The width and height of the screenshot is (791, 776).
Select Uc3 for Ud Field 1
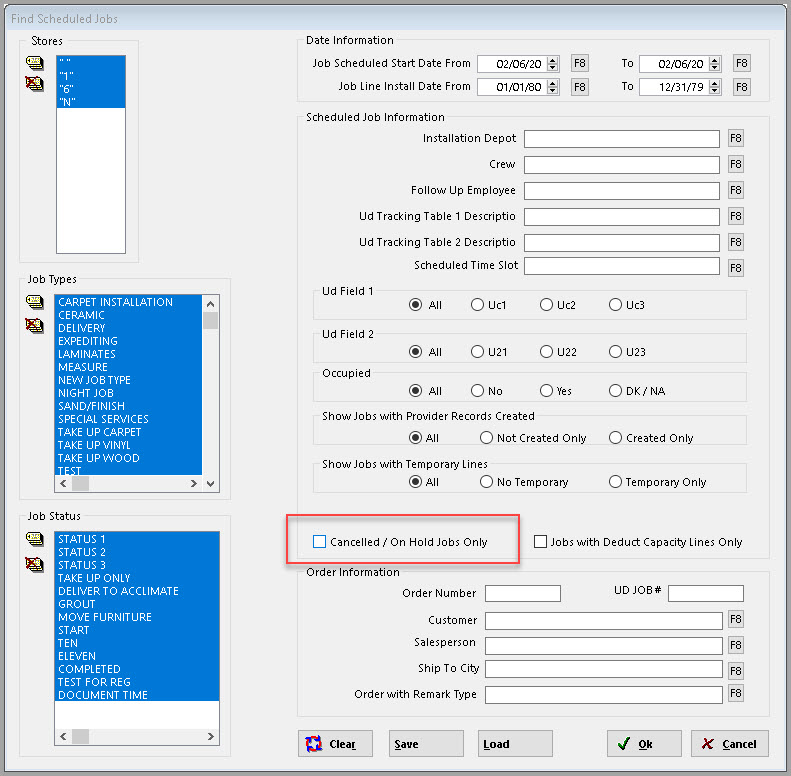tap(615, 305)
